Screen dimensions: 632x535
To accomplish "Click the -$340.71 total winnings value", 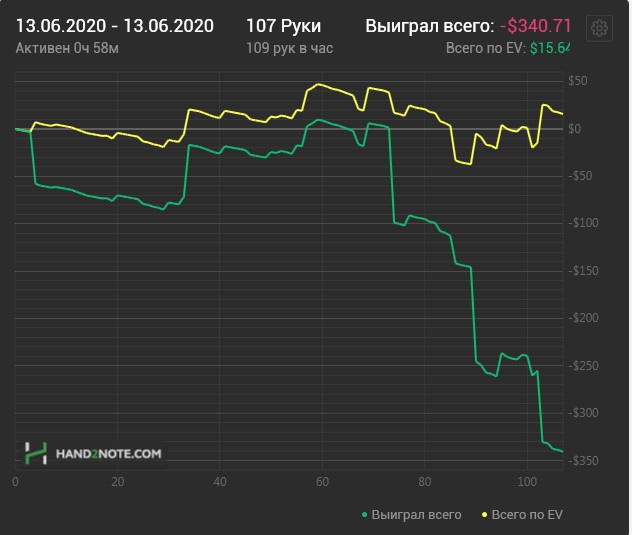I will [x=541, y=26].
